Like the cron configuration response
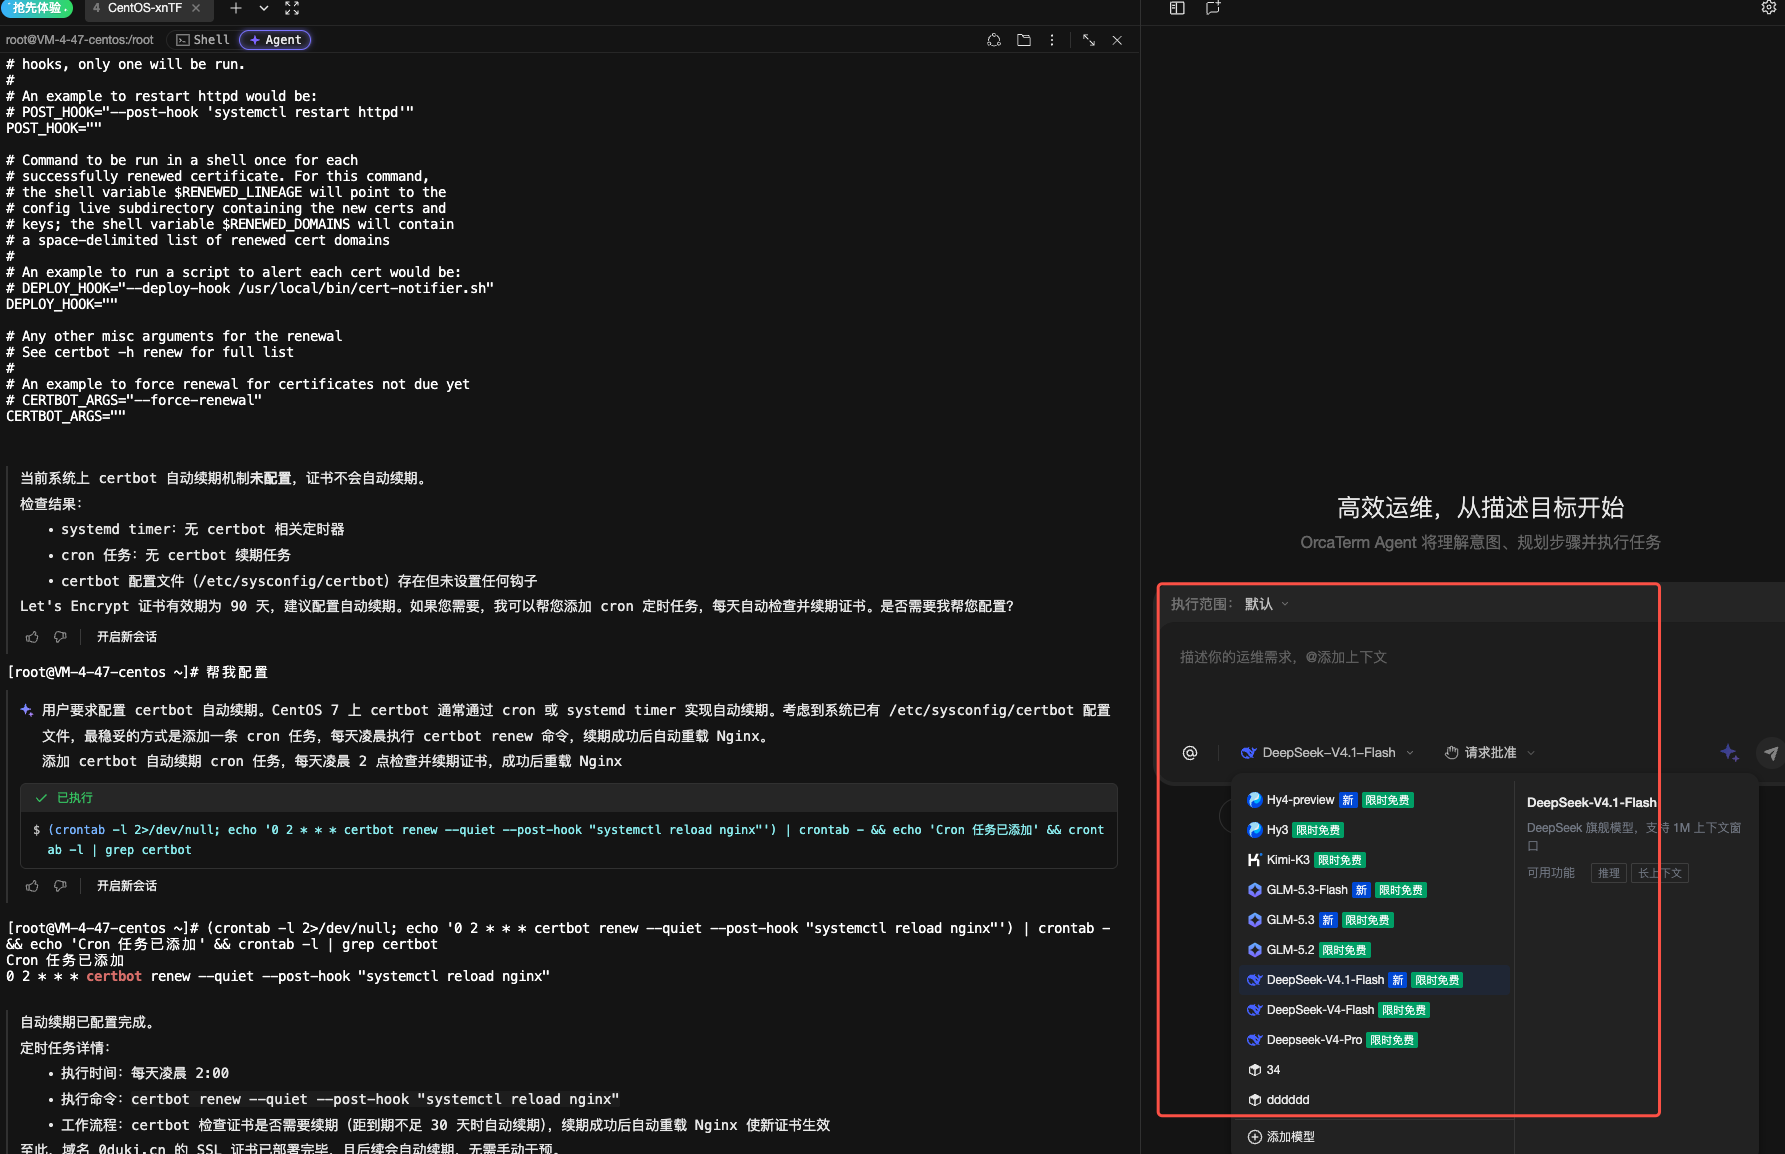 pos(32,886)
